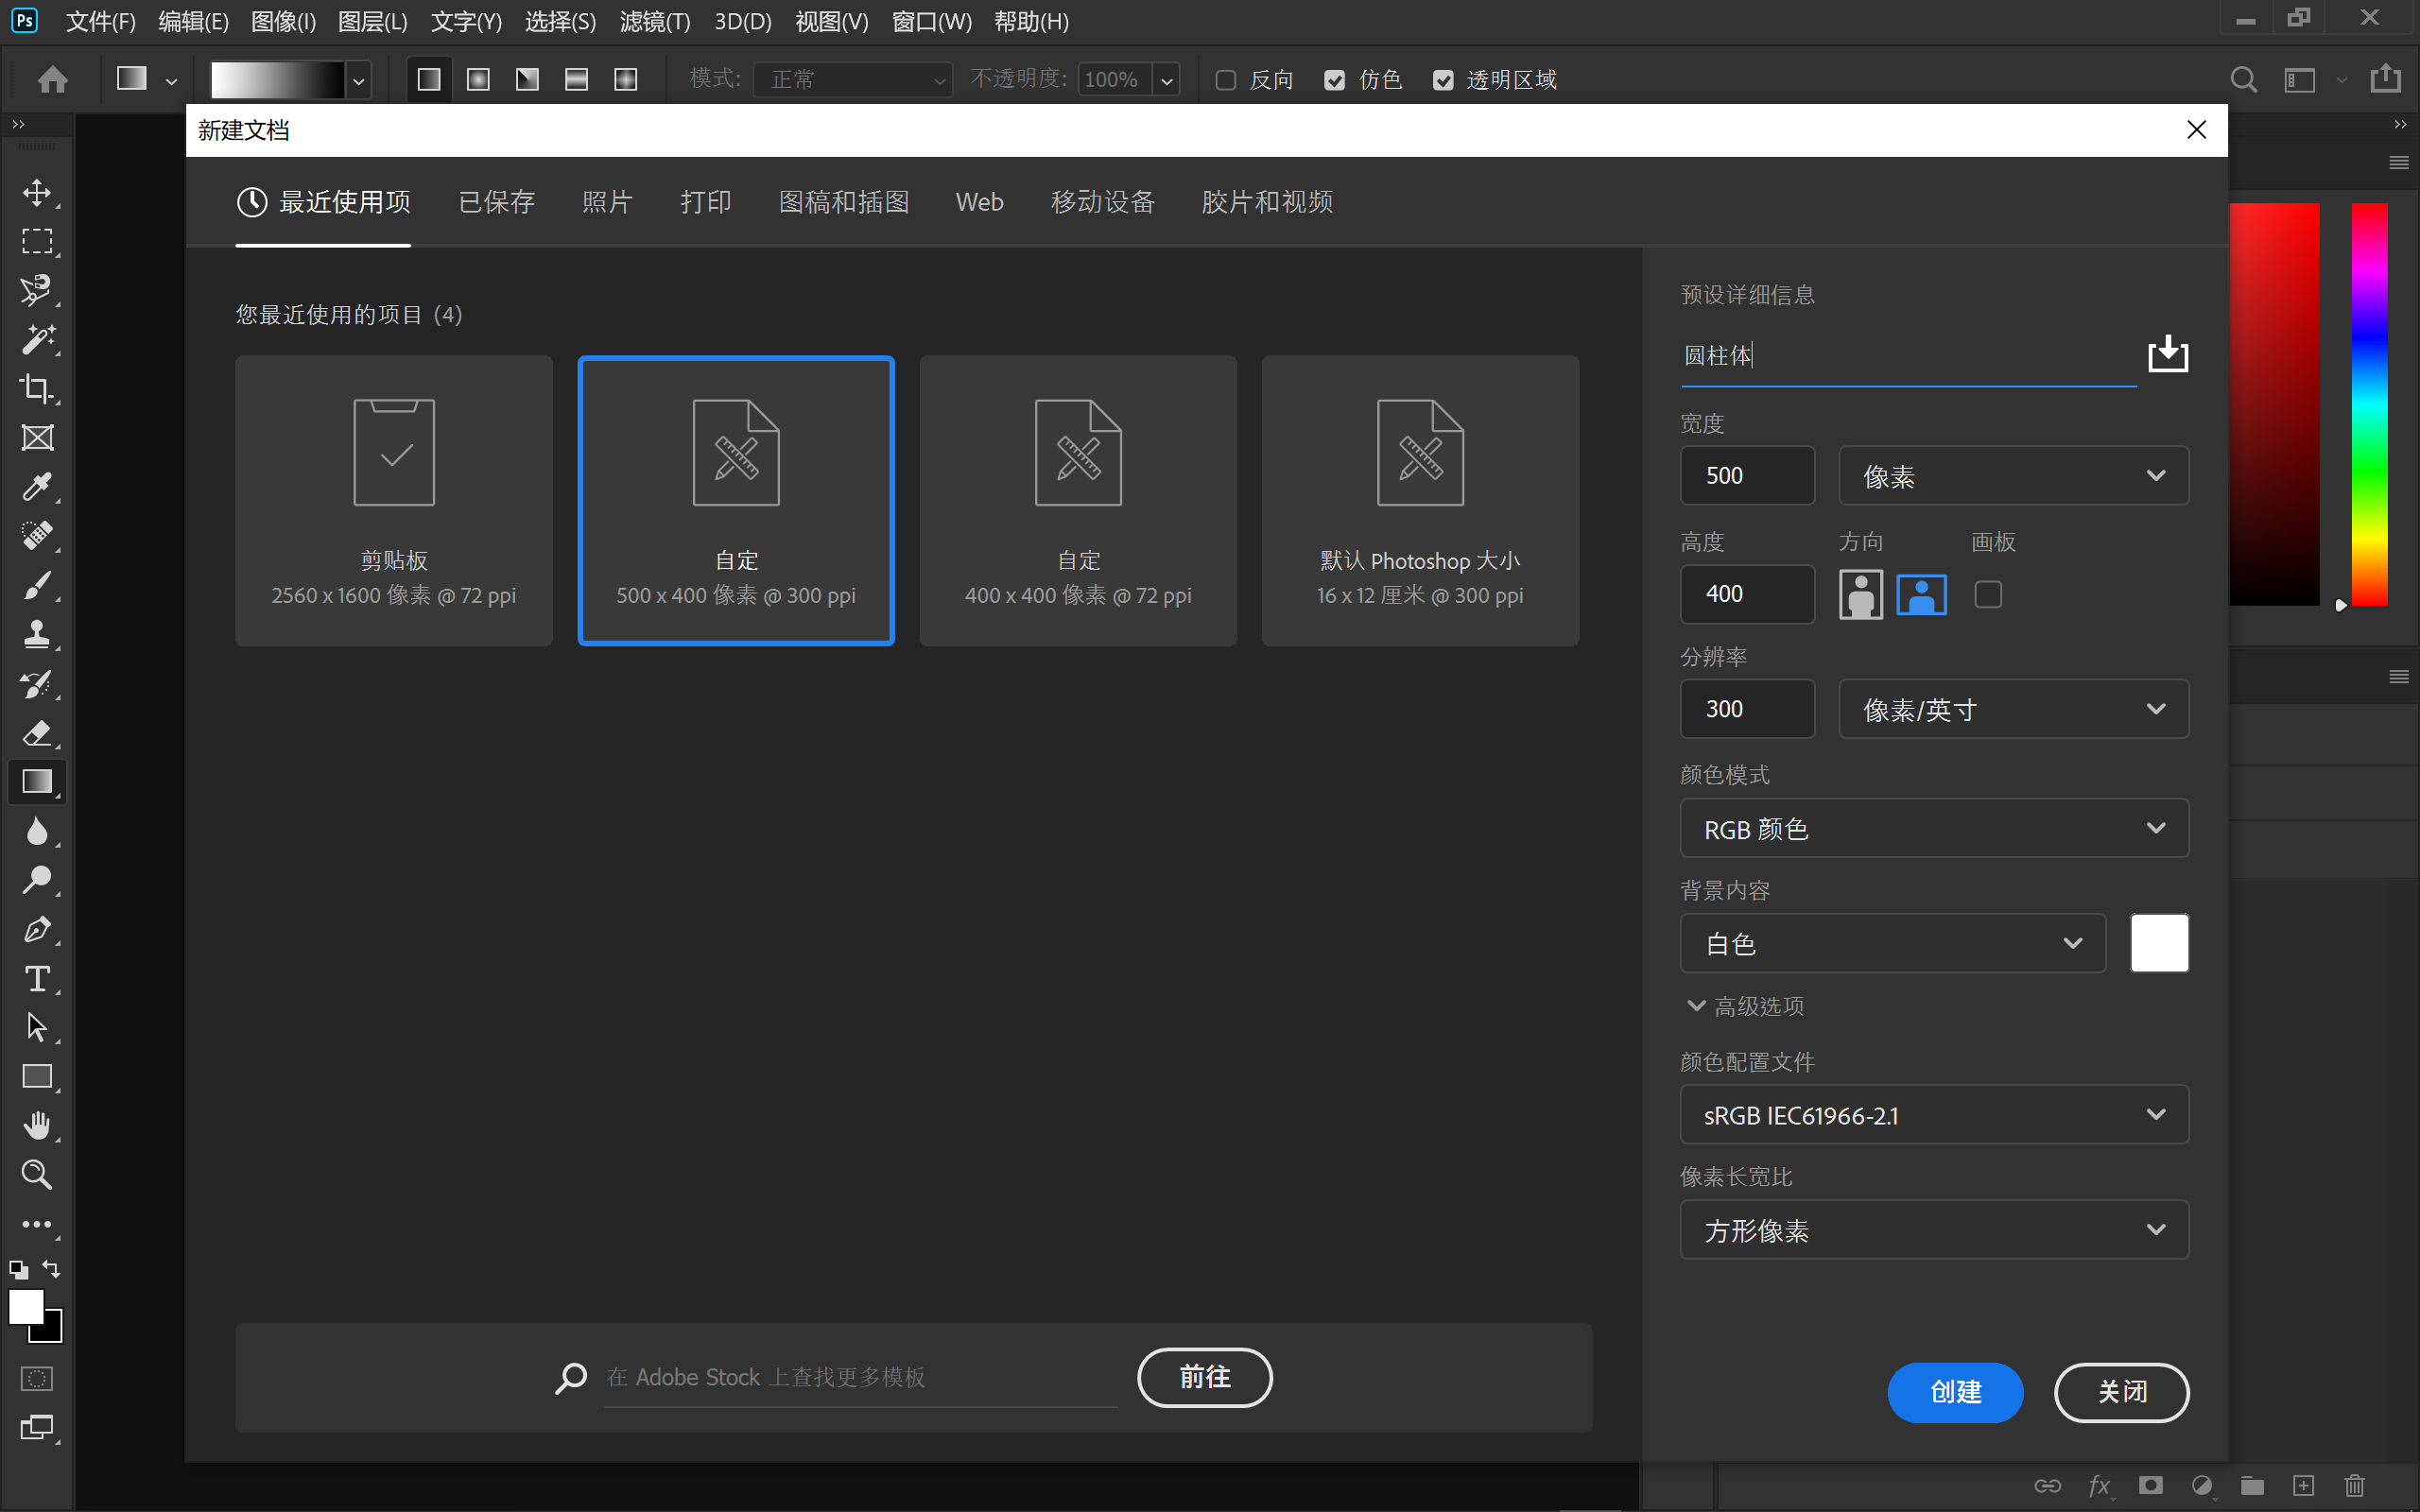Image resolution: width=2420 pixels, height=1512 pixels.
Task: Switch to the 打印 tab
Action: click(706, 202)
